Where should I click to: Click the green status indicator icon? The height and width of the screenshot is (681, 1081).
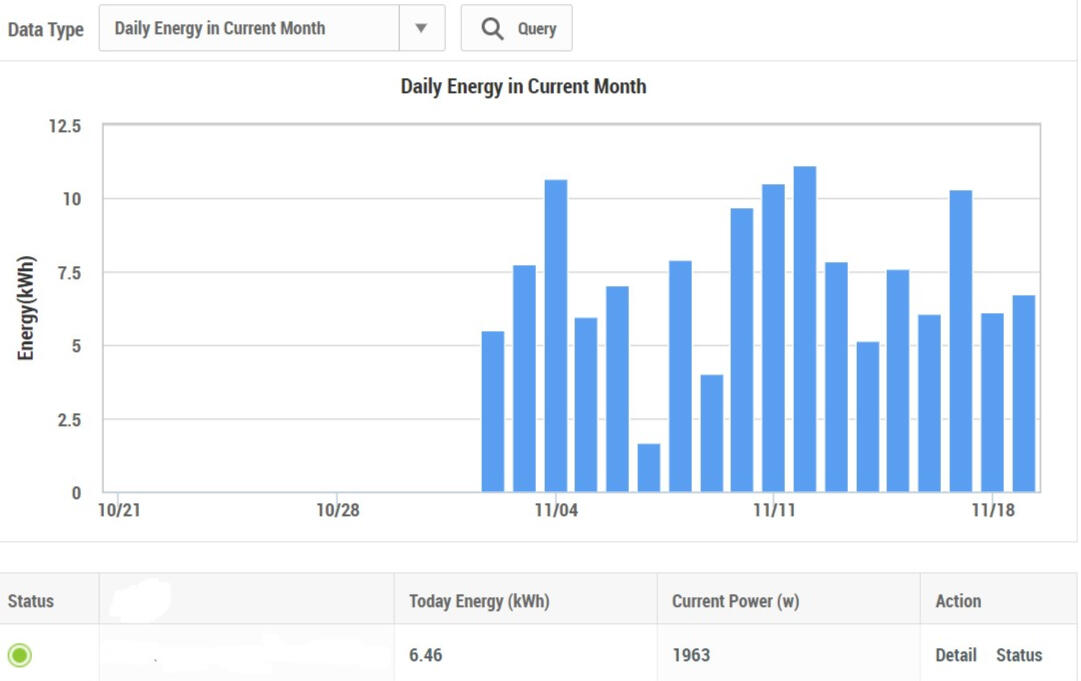20,655
